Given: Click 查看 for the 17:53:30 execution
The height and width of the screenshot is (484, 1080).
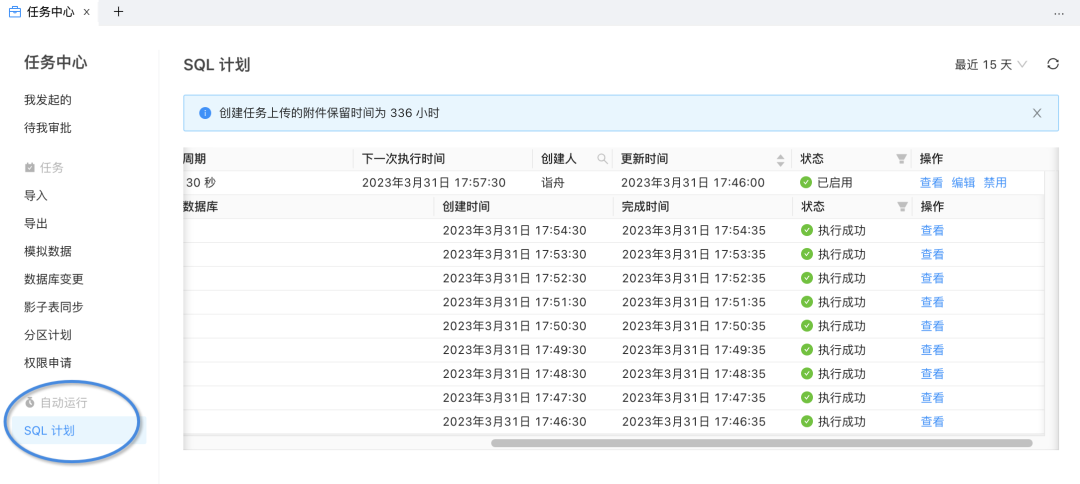Looking at the screenshot, I should coord(932,254).
